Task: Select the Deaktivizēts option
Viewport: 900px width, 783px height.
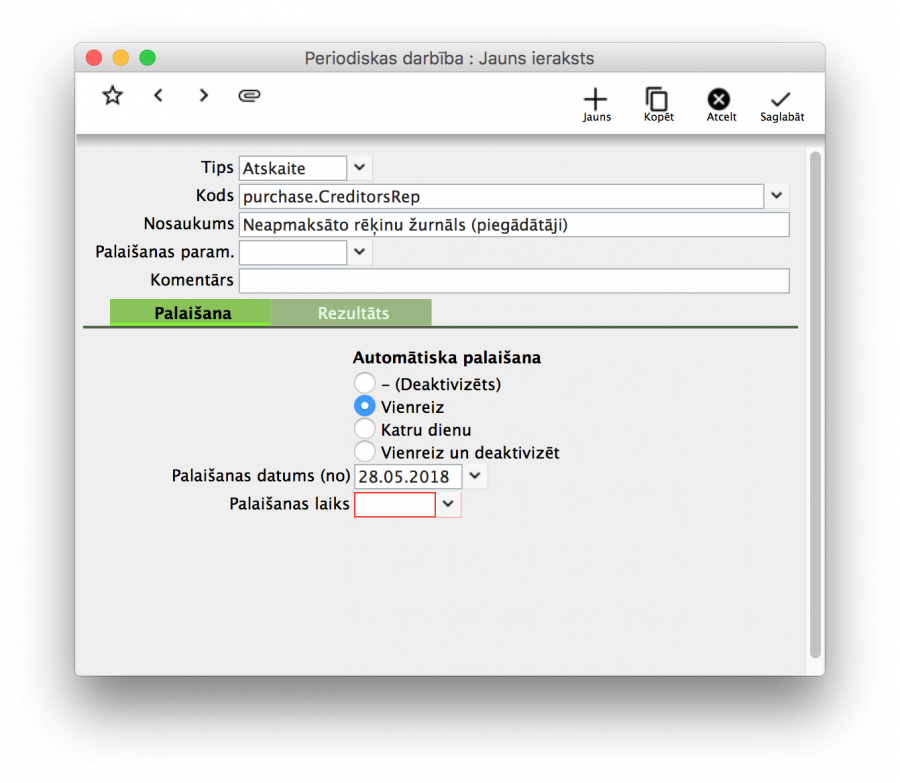Action: 365,383
